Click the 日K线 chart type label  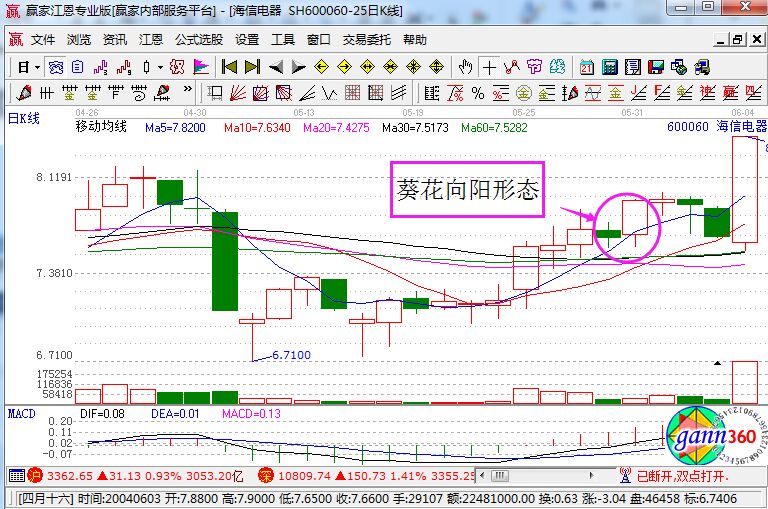click(24, 118)
